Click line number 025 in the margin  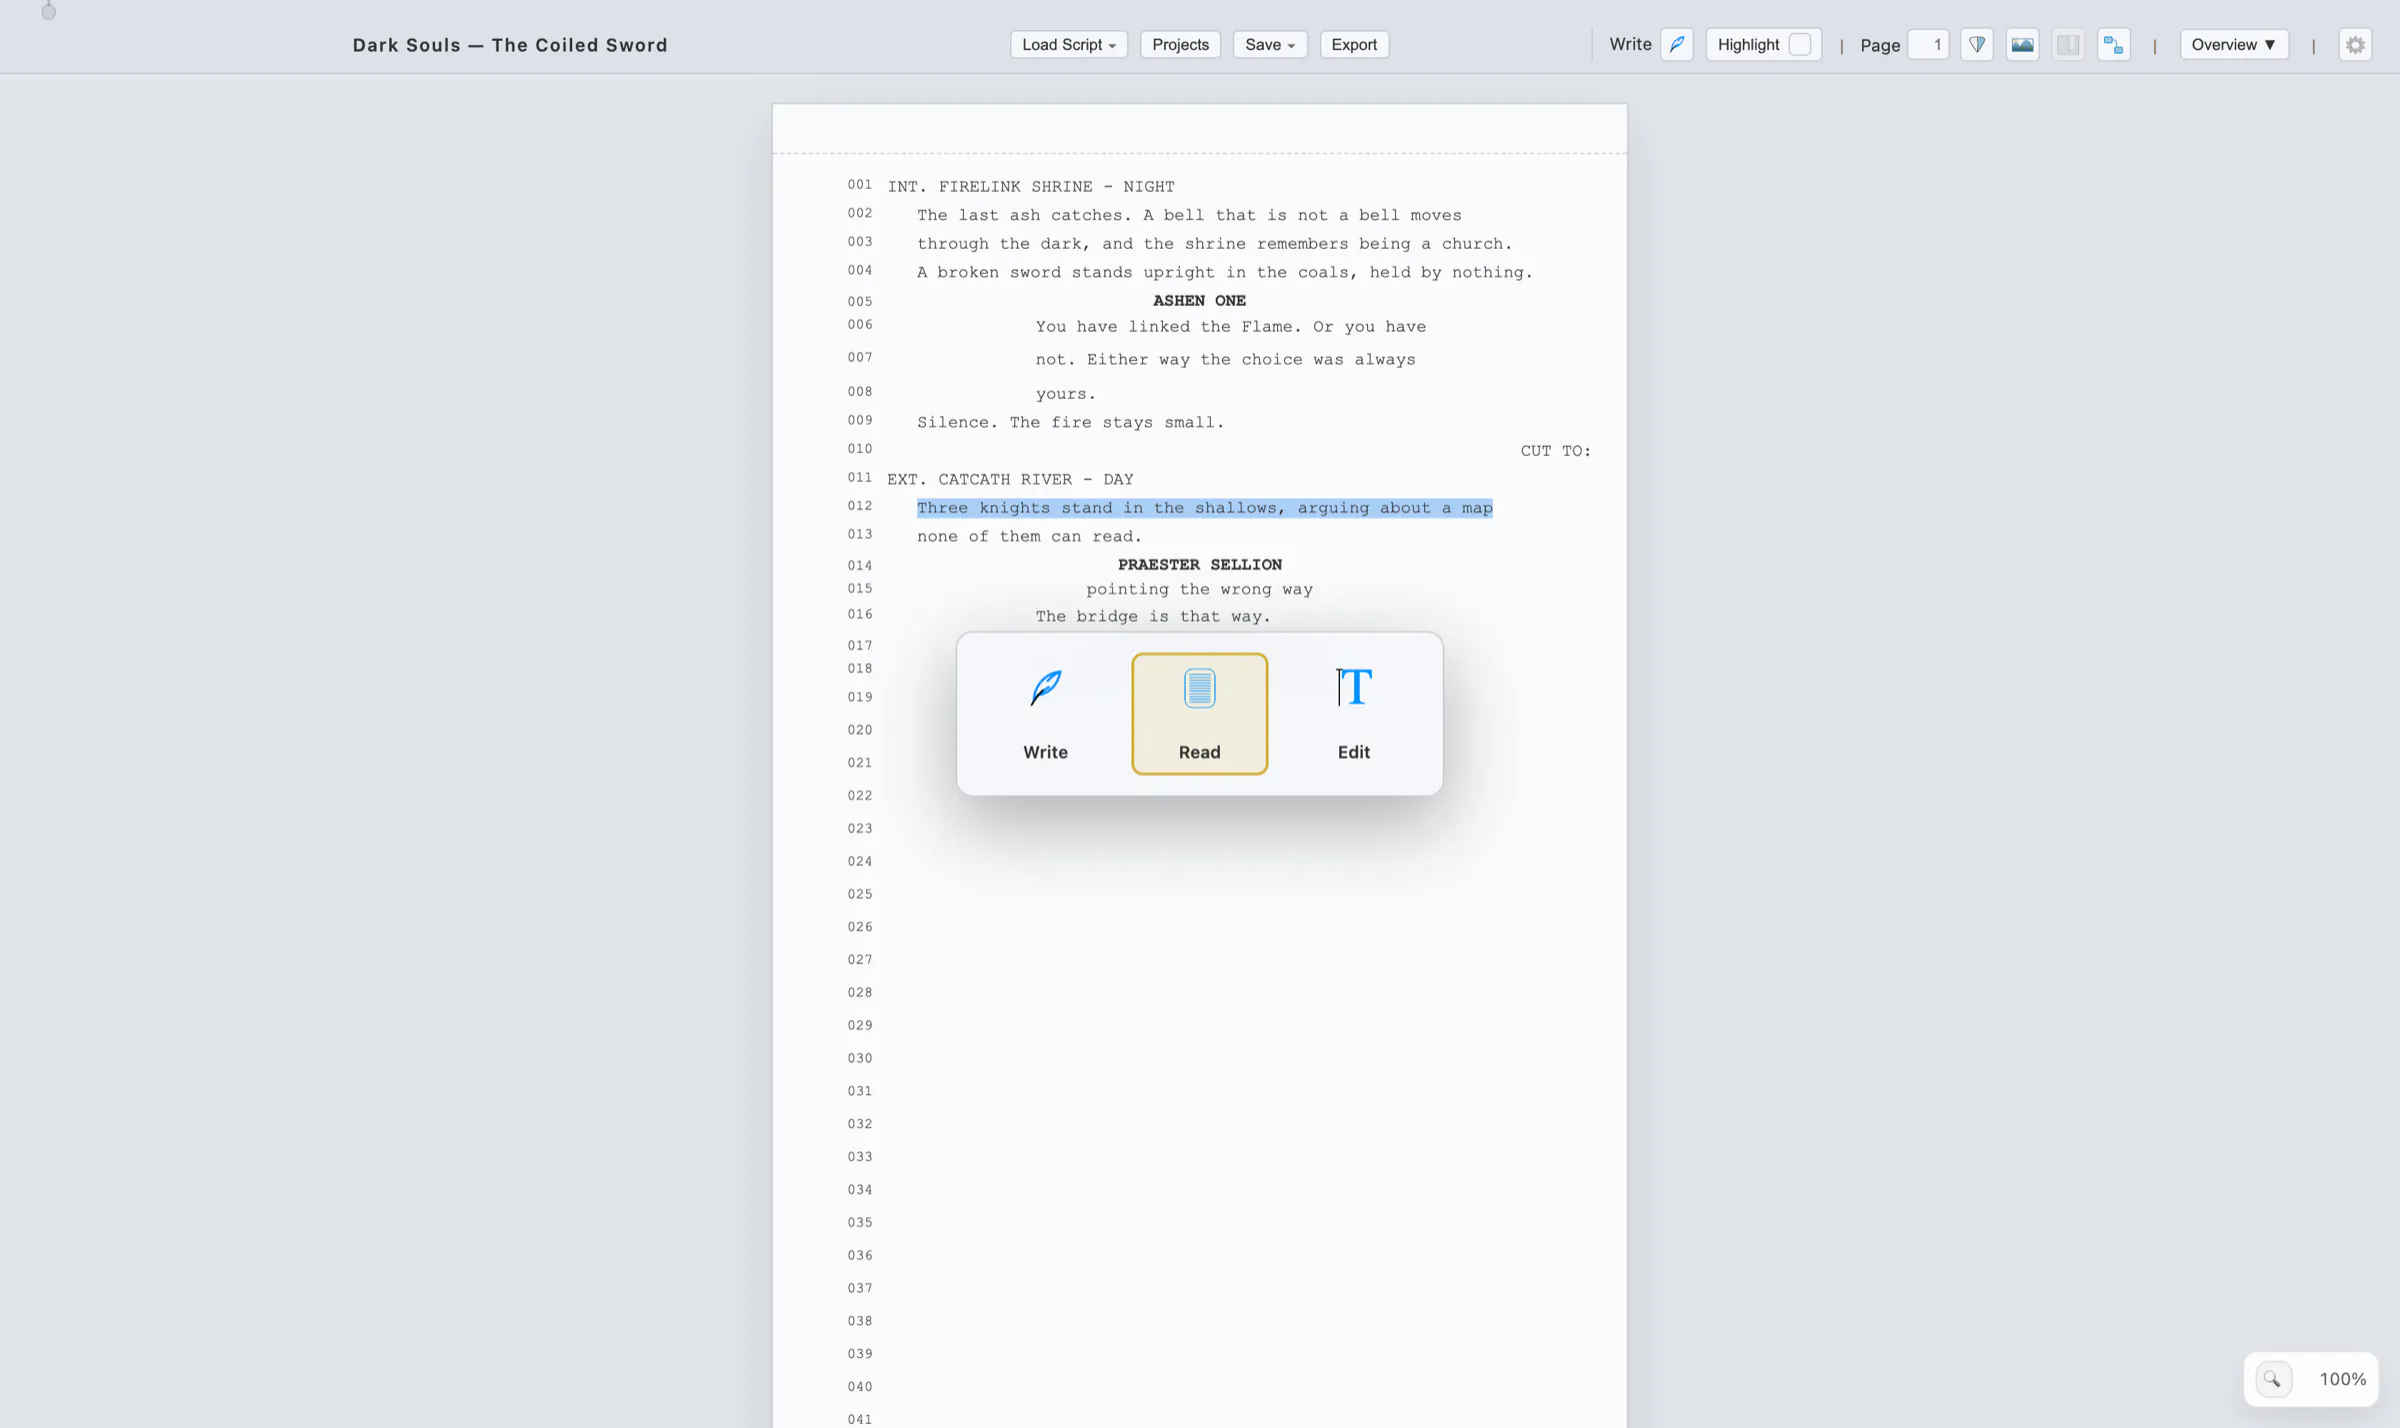pos(860,894)
